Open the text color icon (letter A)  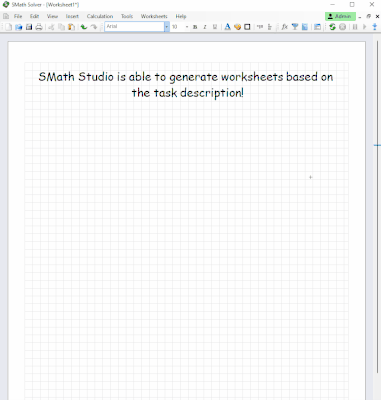click(227, 27)
